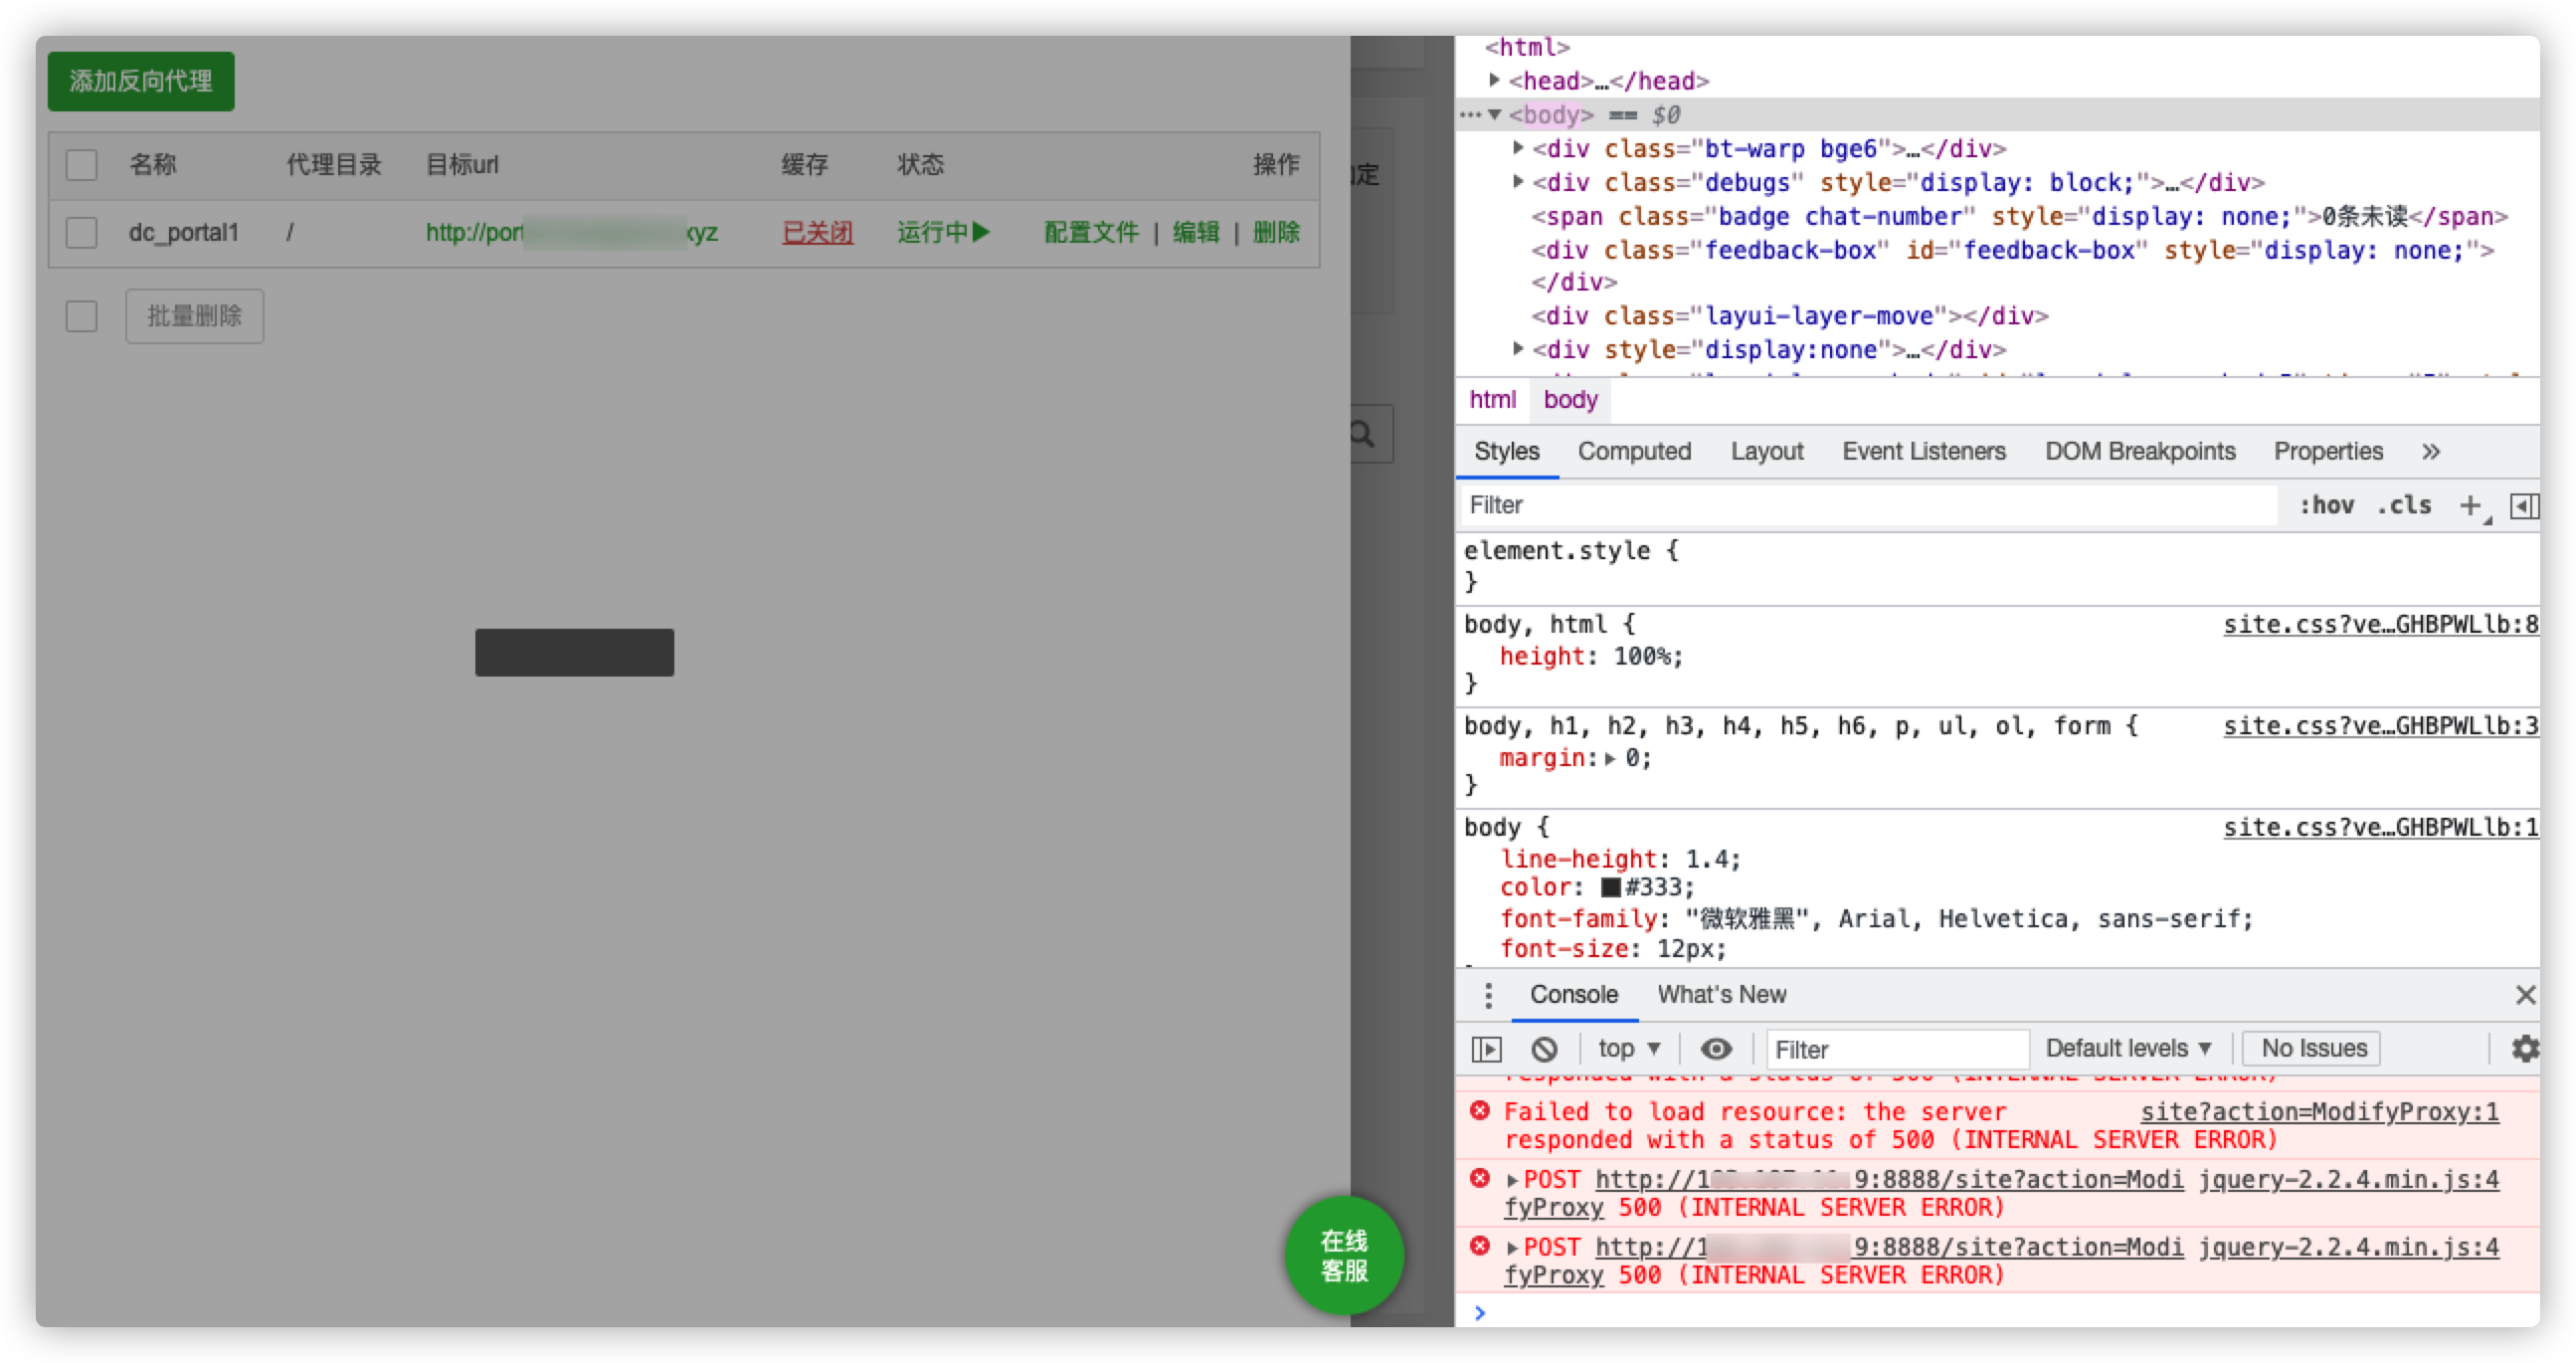Click the 添加反向代理 button

click(x=141, y=81)
